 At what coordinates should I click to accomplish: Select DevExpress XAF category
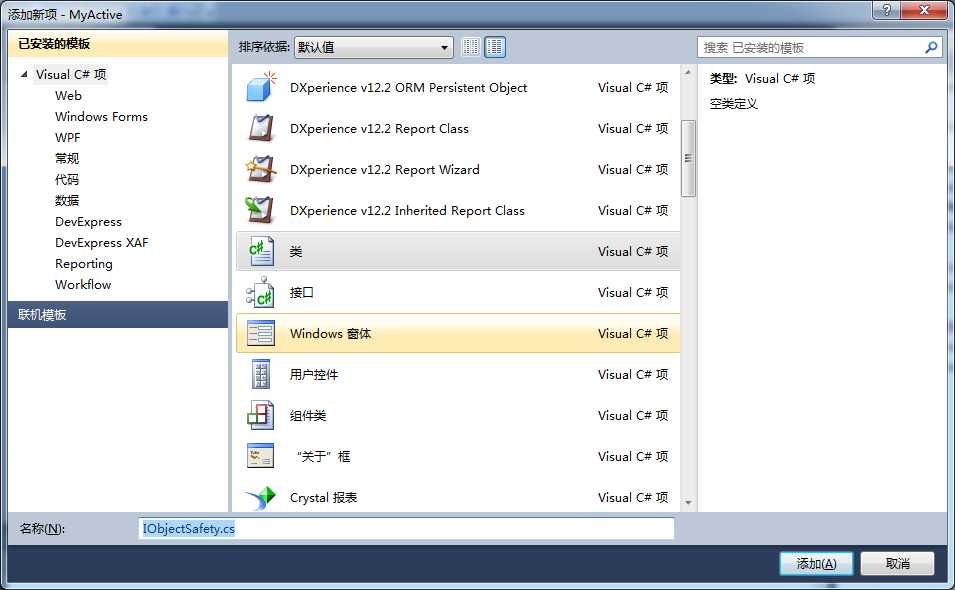(x=102, y=242)
